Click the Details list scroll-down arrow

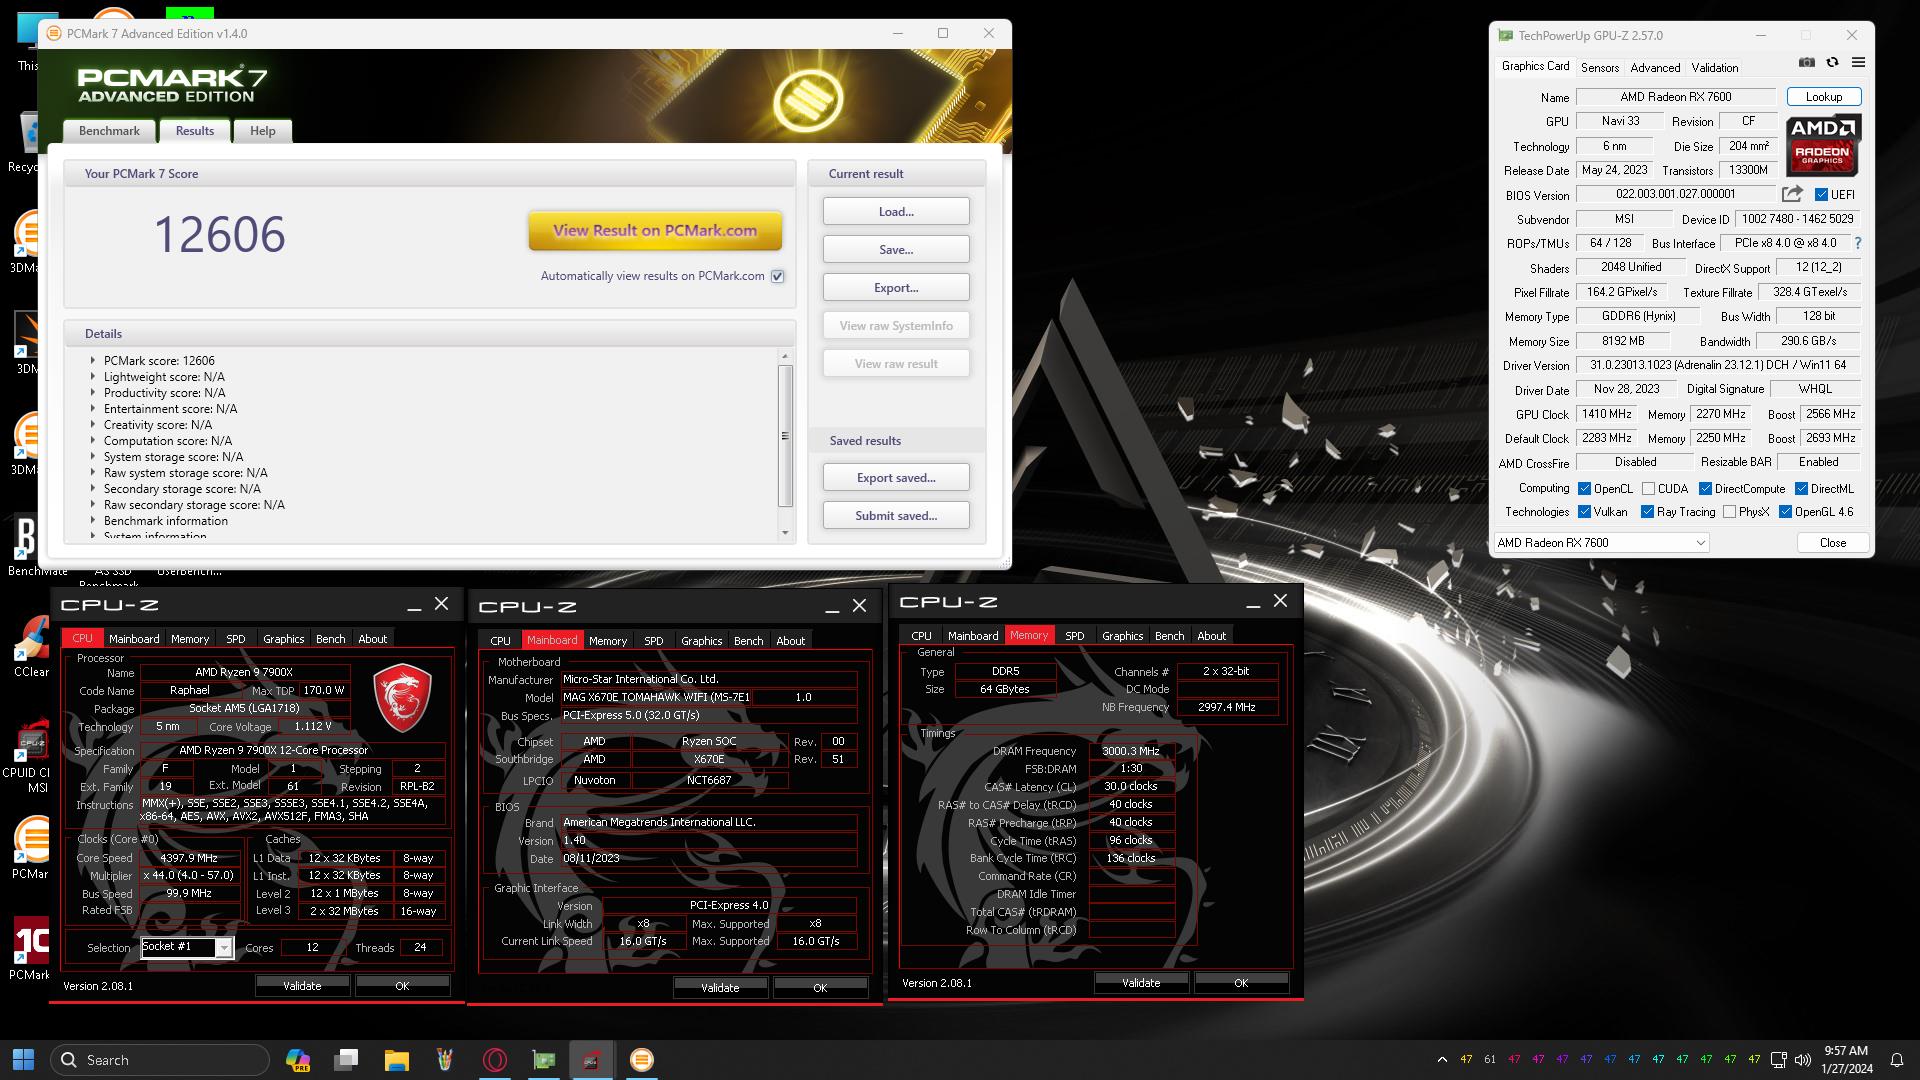click(x=785, y=533)
